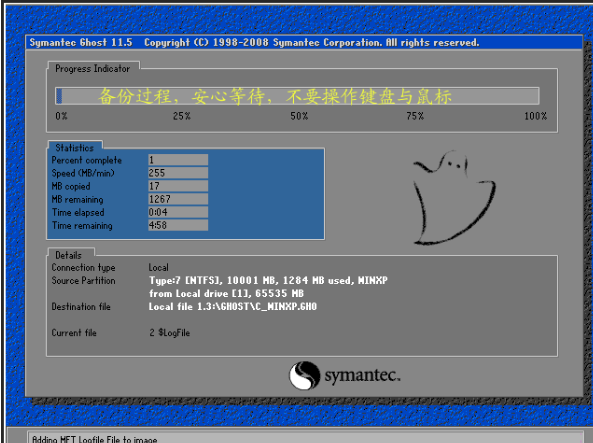Screen dimensions: 593x443
Task: Select the Progress Indicator panel label
Action: 92,68
